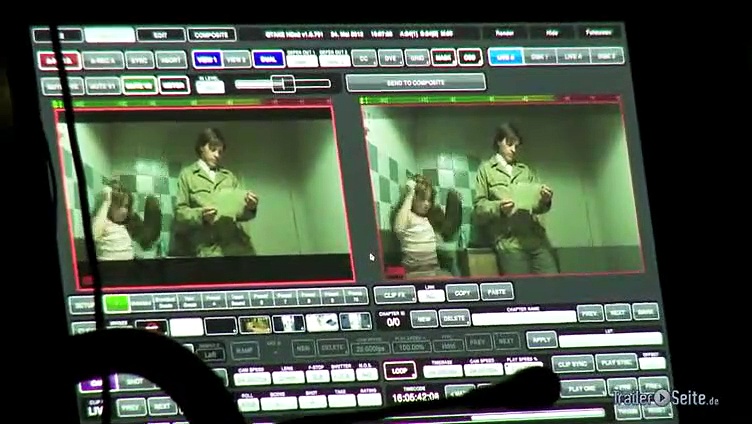The width and height of the screenshot is (752, 424).
Task: Toggle the MASK overlay
Action: [443, 57]
